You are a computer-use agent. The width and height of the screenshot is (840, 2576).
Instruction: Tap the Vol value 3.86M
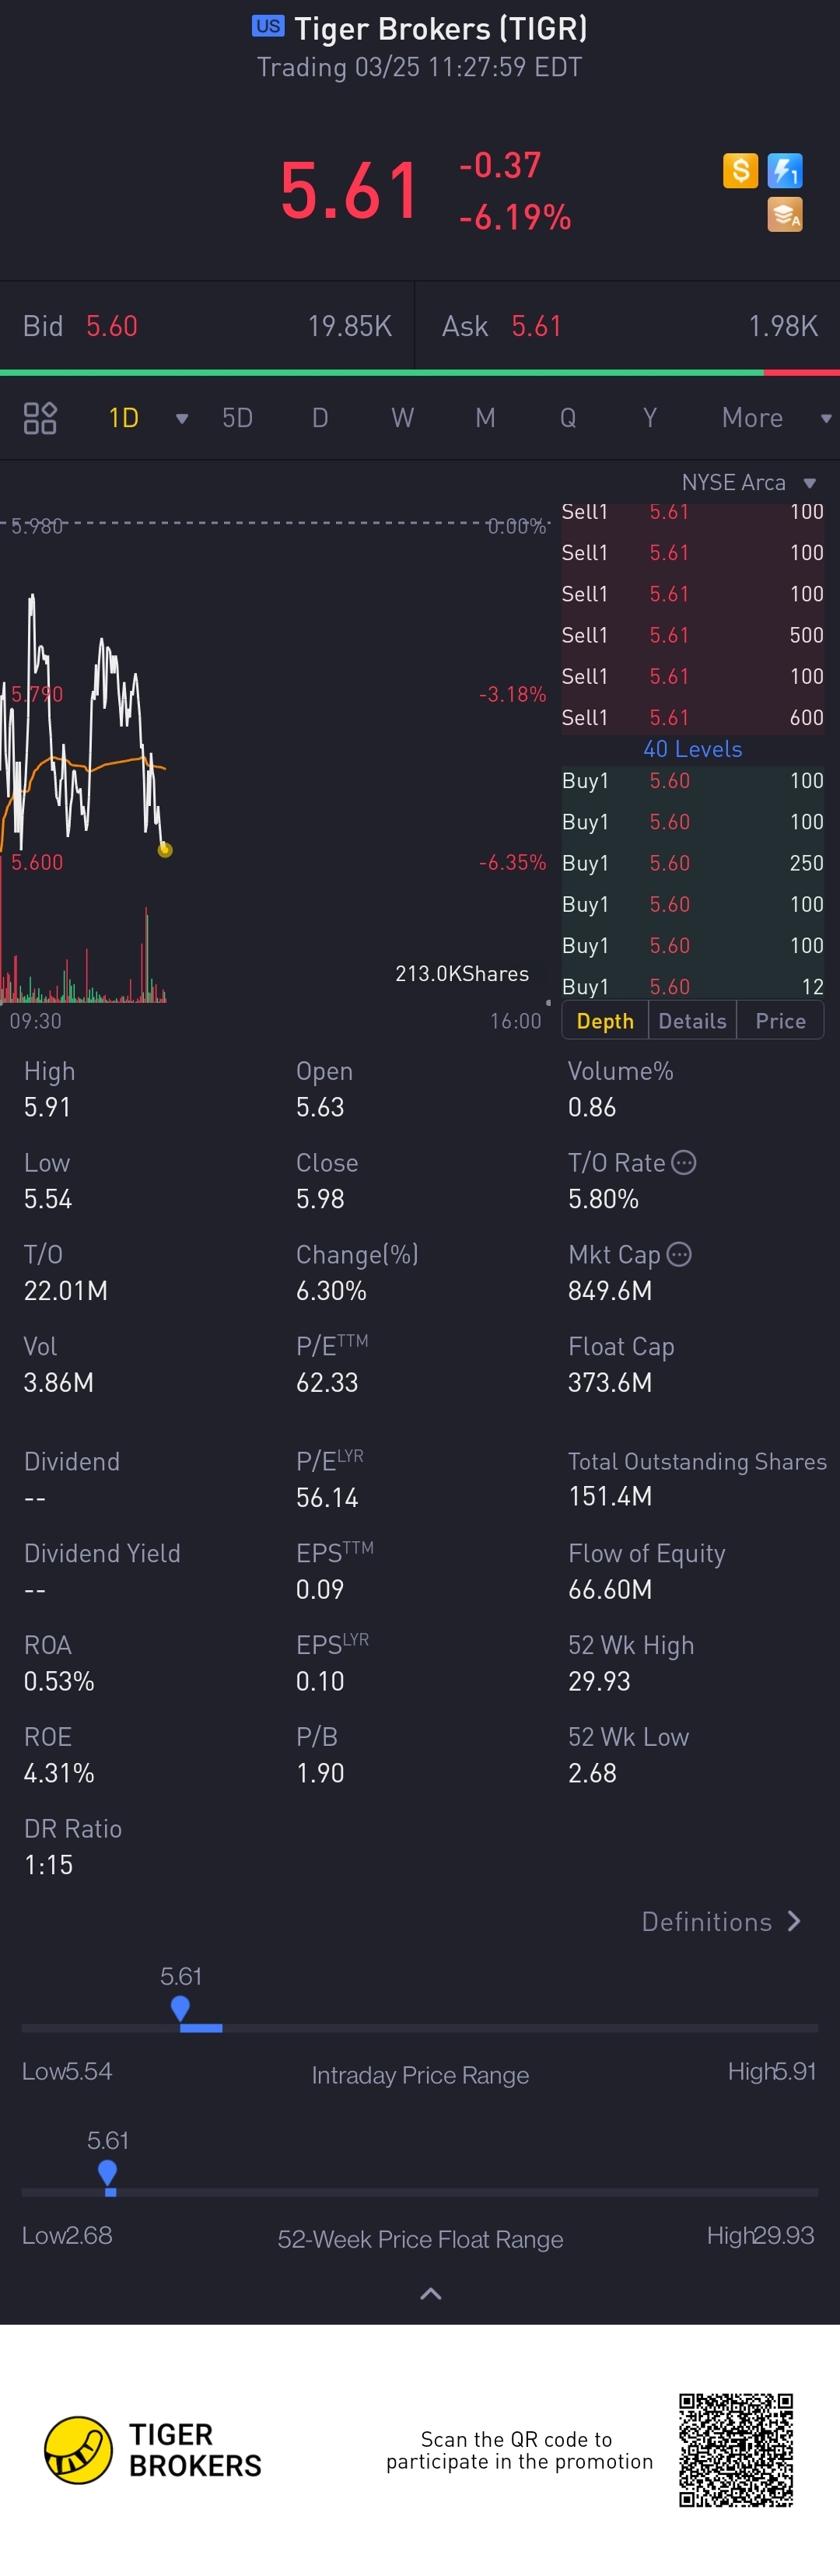58,1383
